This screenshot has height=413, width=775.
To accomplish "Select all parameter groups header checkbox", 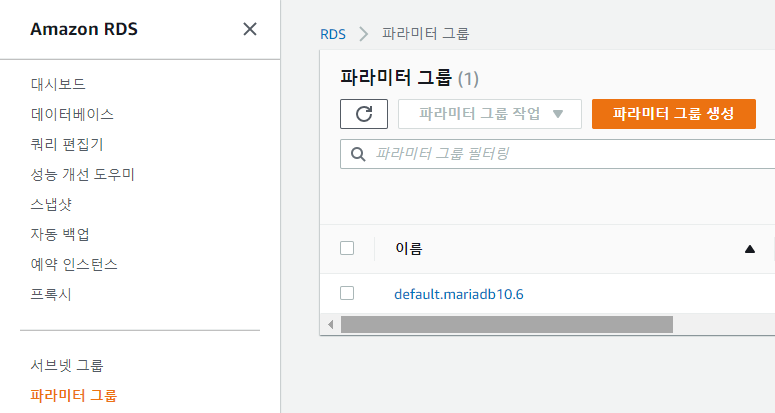I will pos(347,248).
